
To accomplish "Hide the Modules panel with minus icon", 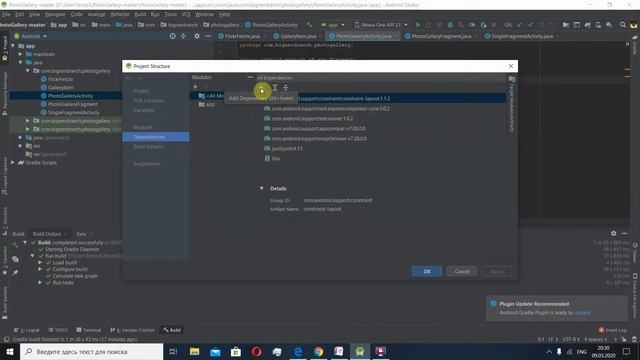I will coord(250,77).
